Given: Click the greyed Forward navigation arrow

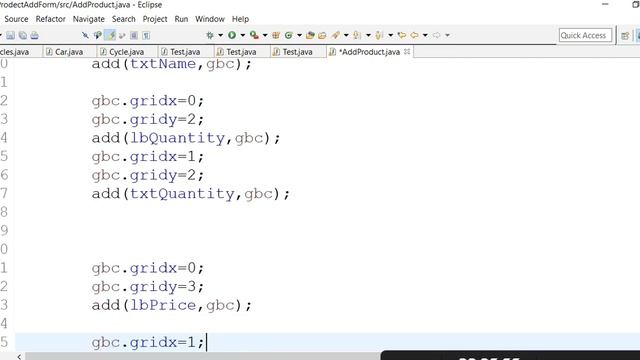Looking at the screenshot, I should click(x=437, y=36).
